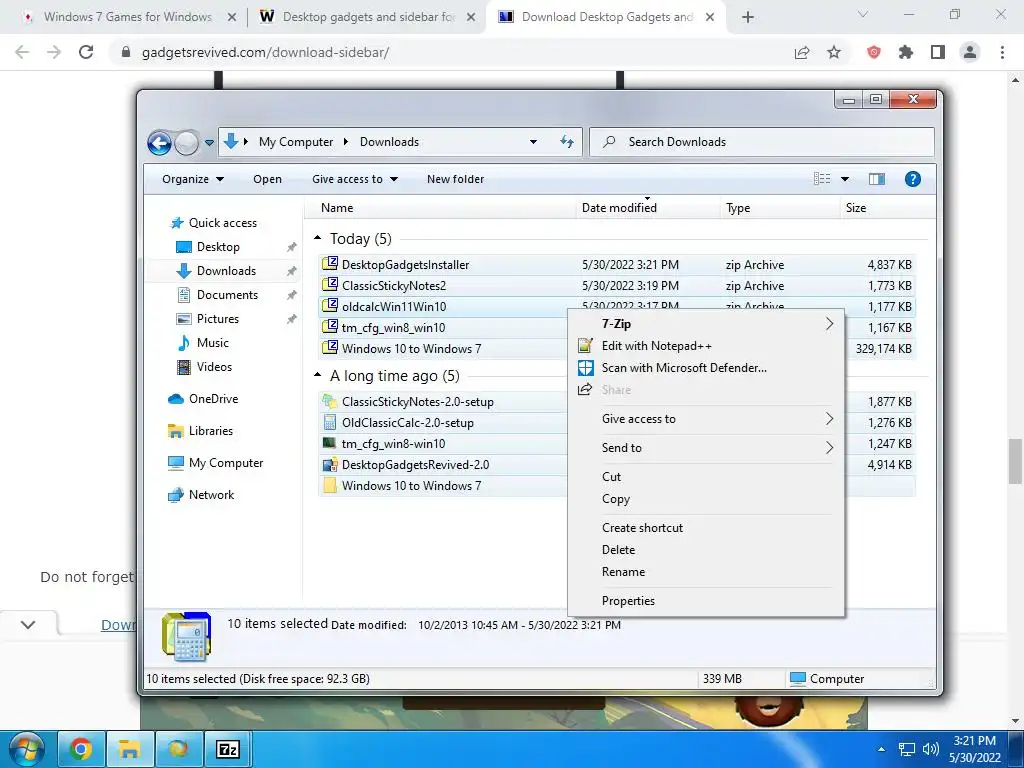1024x768 pixels.
Task: Click the Windows 10 to Windows 7 folder icon
Action: (330, 485)
